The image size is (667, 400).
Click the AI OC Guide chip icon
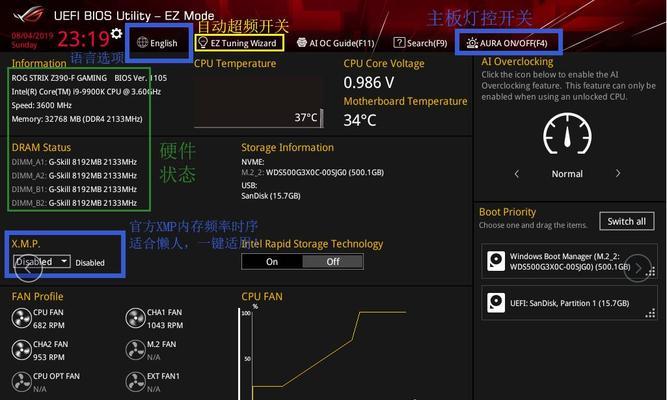[x=302, y=43]
